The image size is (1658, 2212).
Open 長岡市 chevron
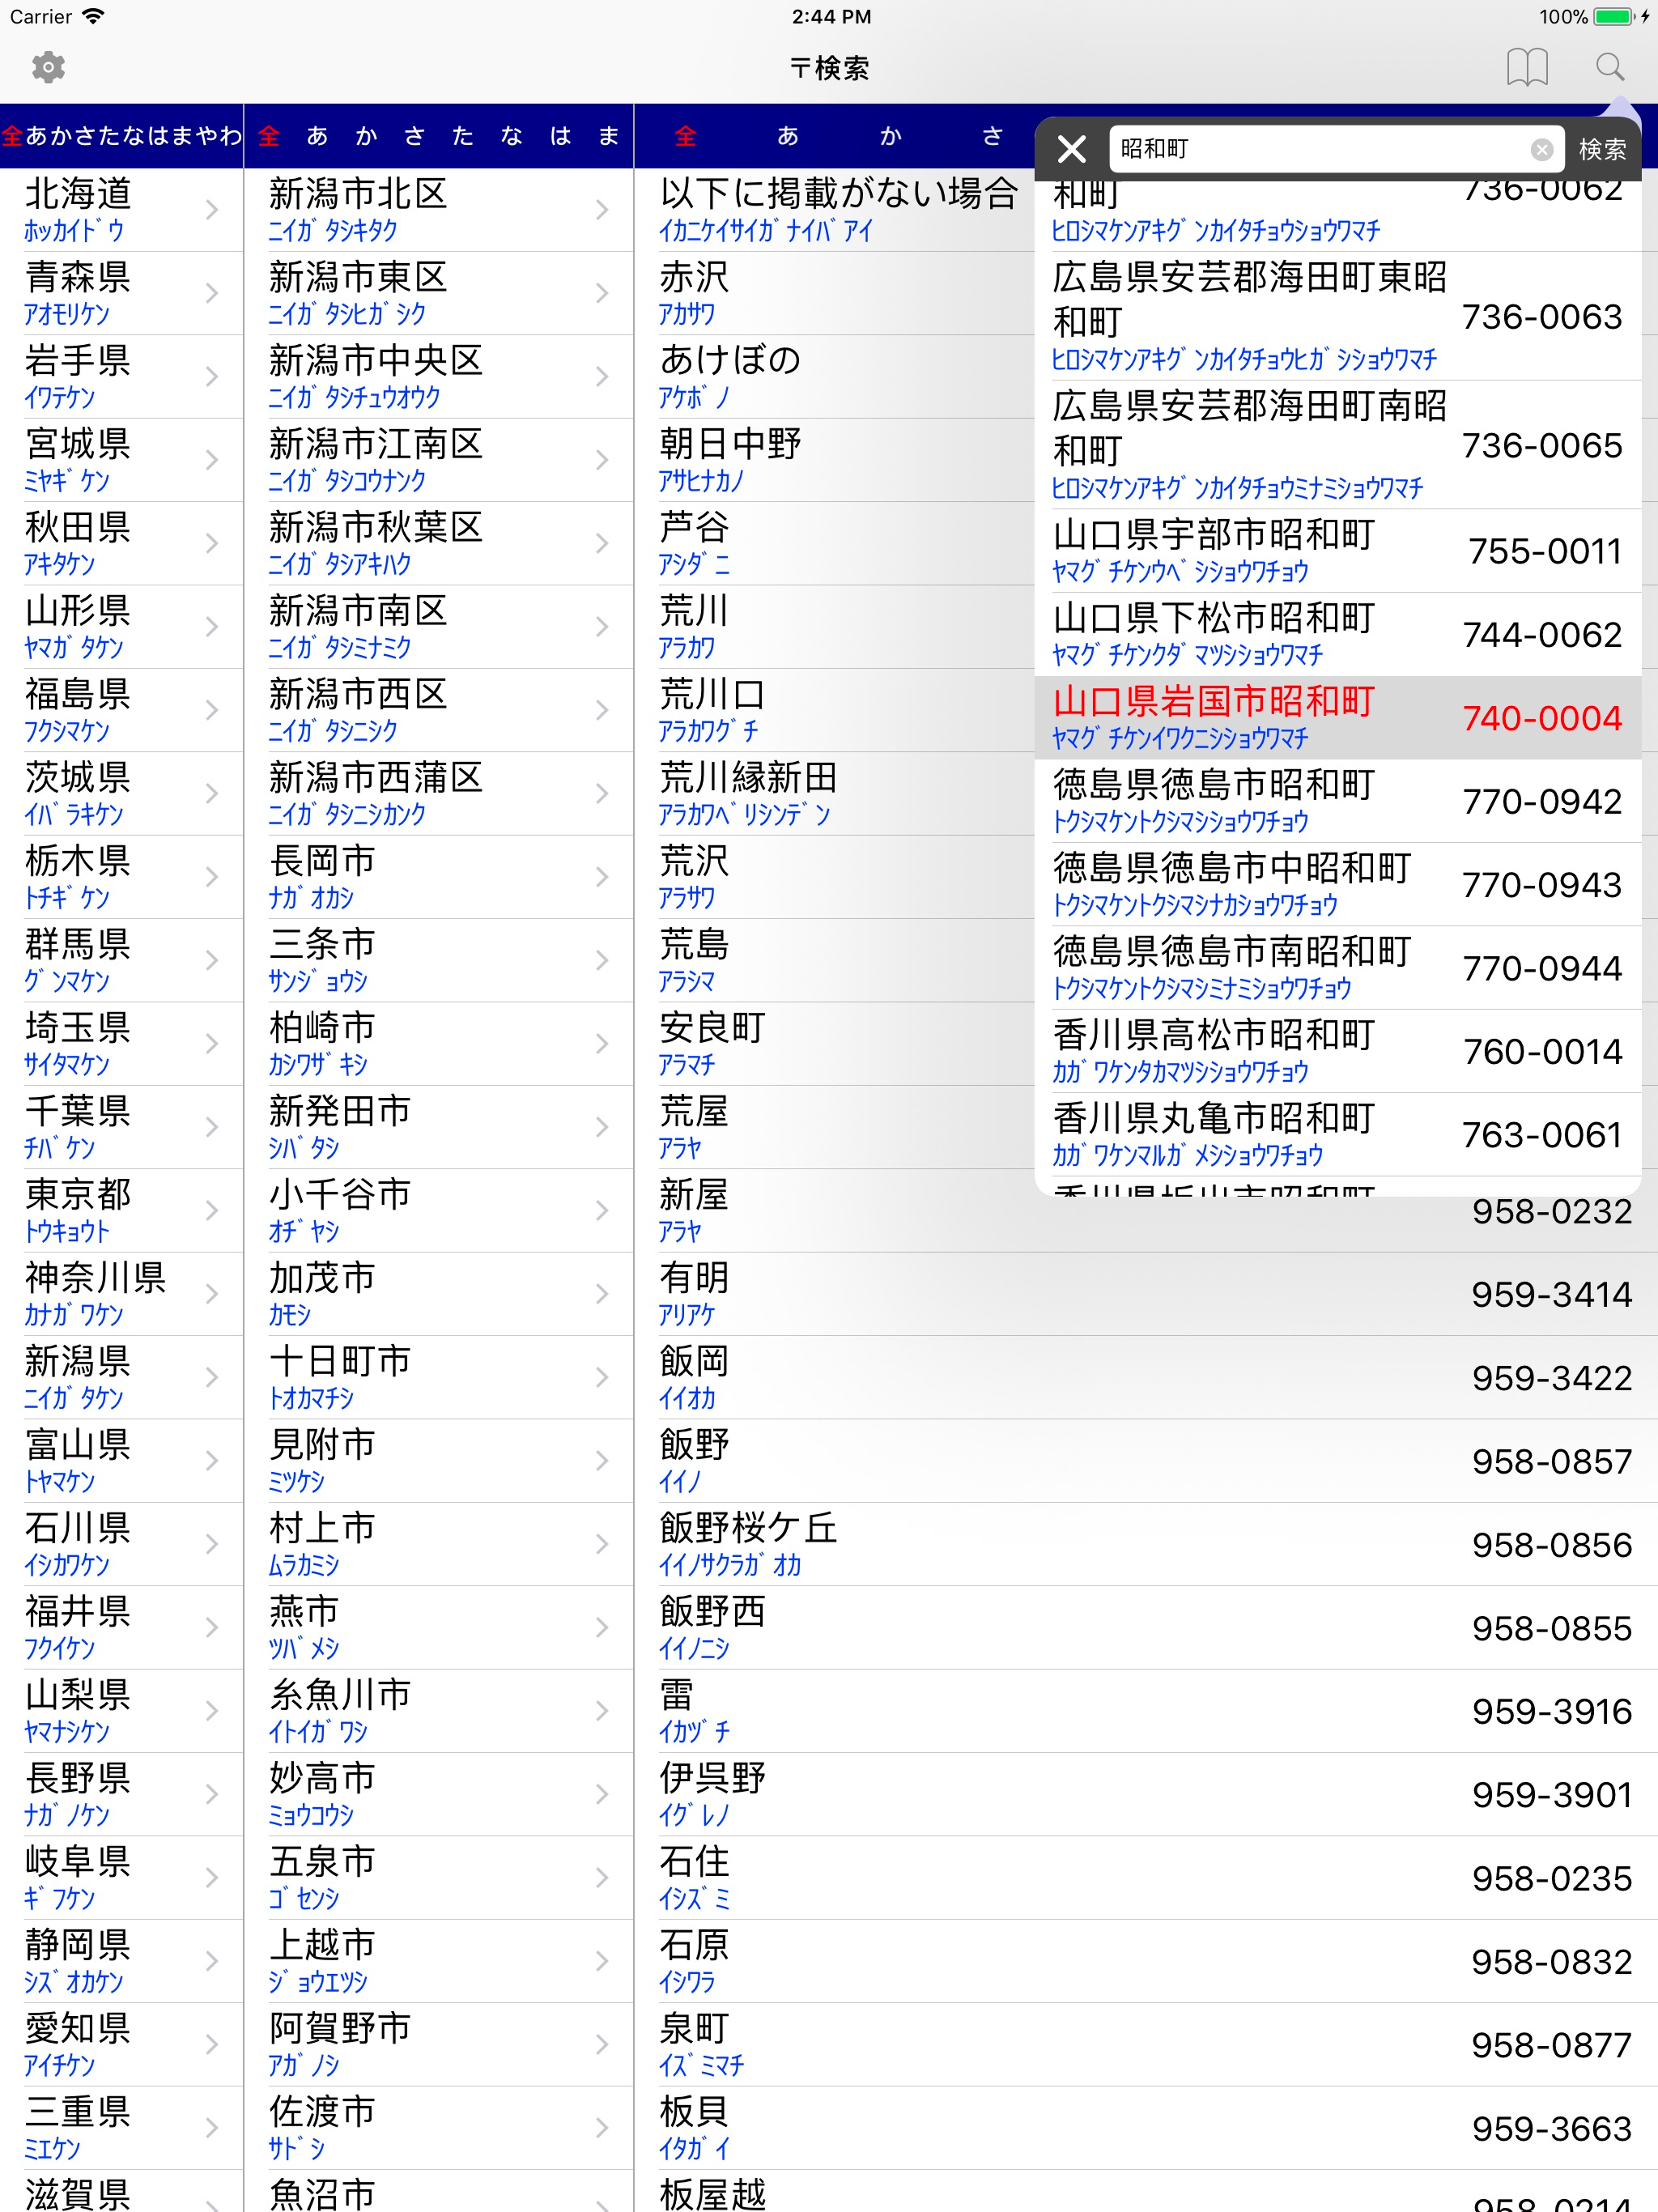(x=602, y=877)
